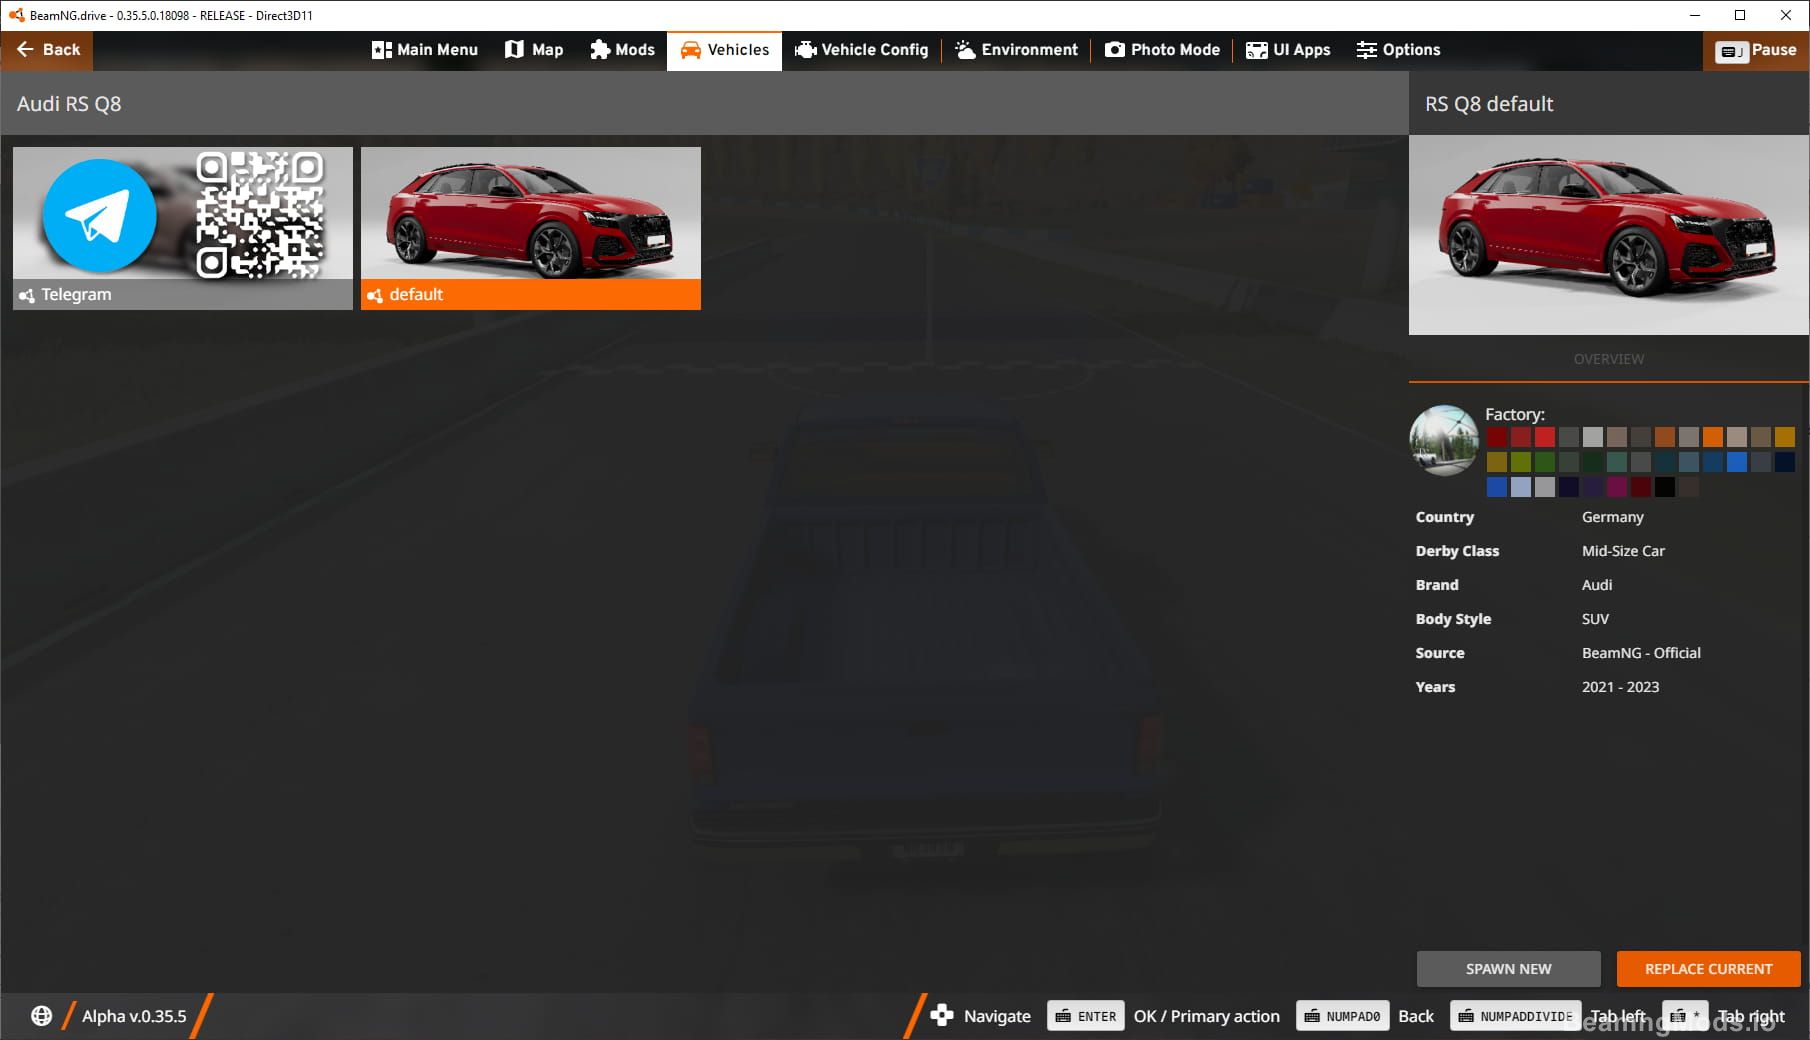The width and height of the screenshot is (1810, 1040).
Task: Click the 'RS Q8 default' title
Action: 1489,104
